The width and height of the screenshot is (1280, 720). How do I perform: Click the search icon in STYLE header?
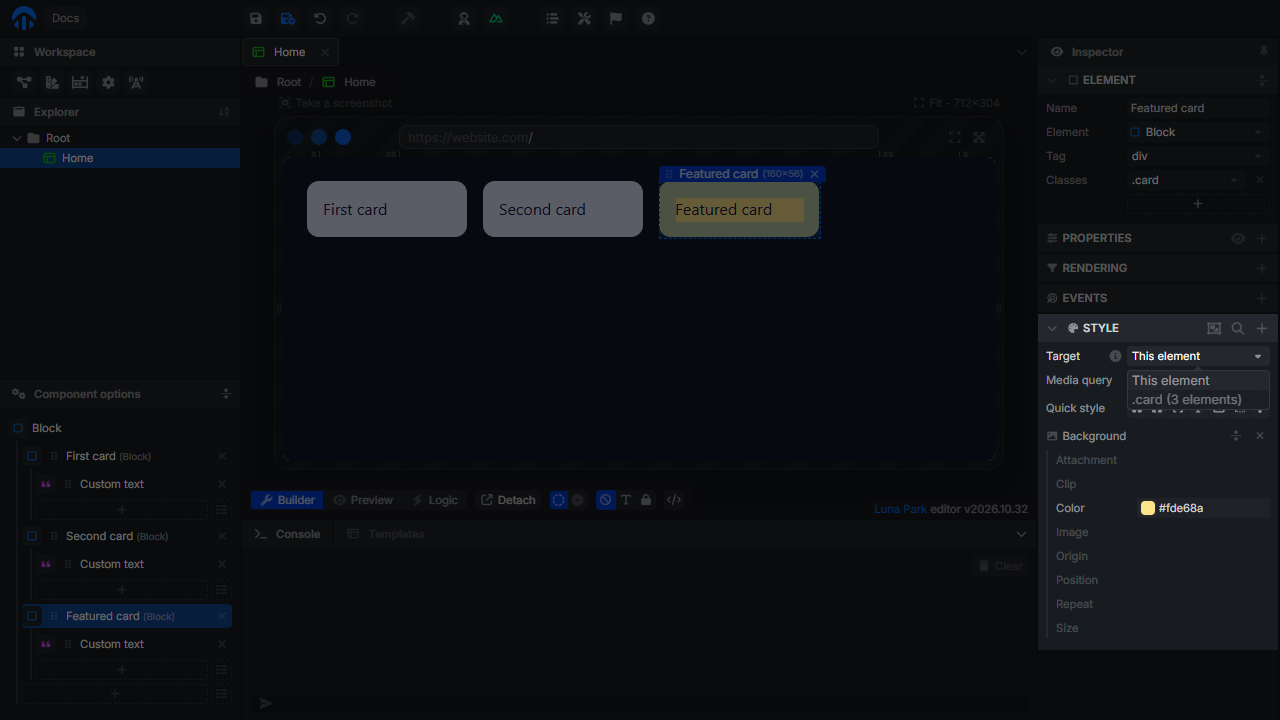[1238, 328]
